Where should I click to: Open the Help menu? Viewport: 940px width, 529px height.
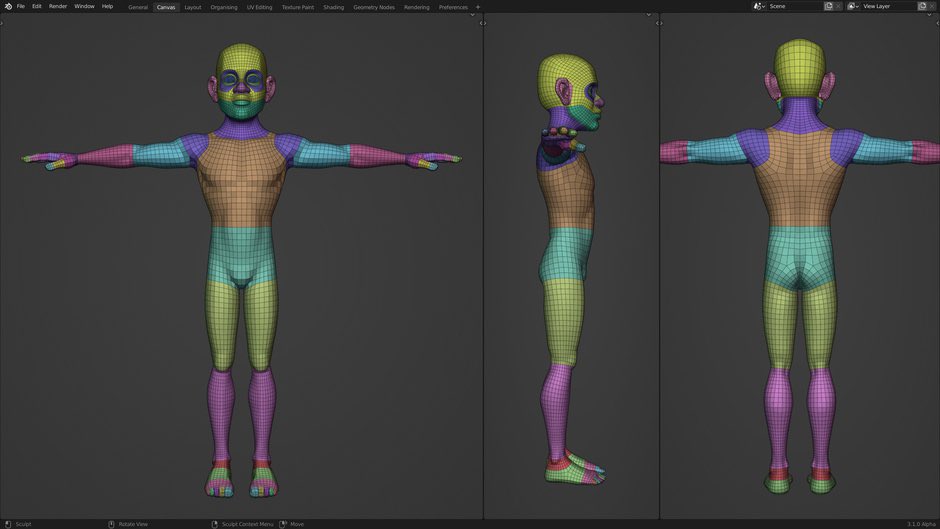click(107, 6)
